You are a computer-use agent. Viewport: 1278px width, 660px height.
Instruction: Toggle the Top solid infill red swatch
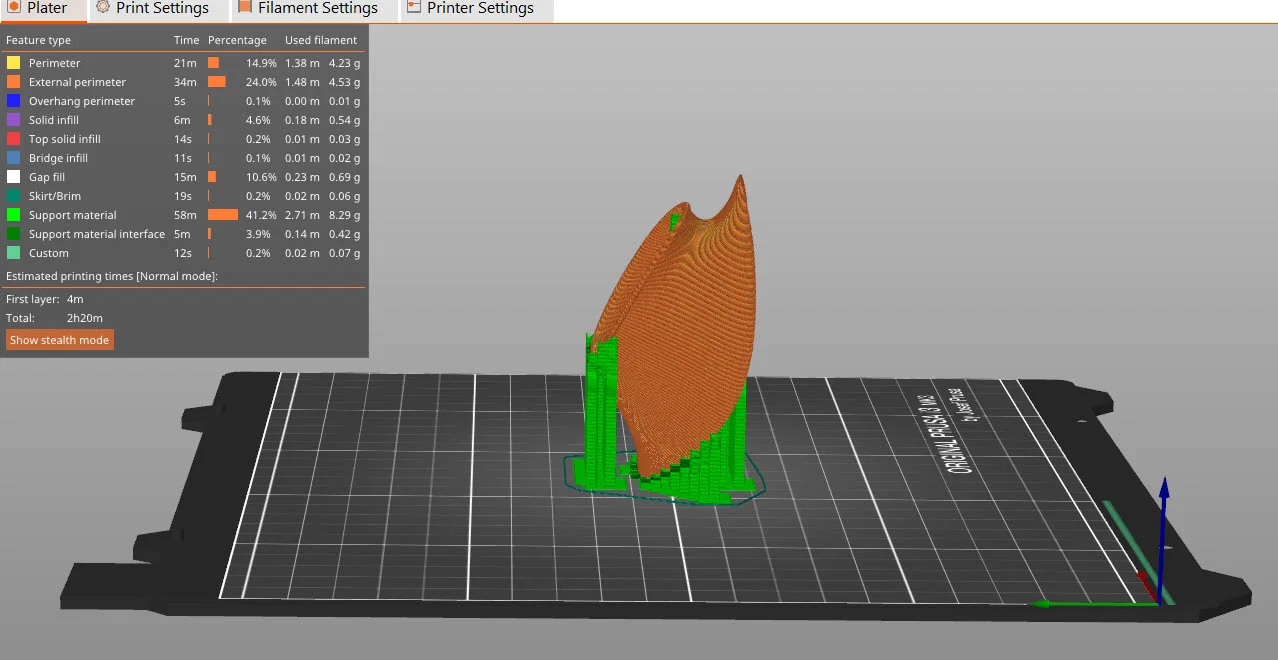[13, 139]
